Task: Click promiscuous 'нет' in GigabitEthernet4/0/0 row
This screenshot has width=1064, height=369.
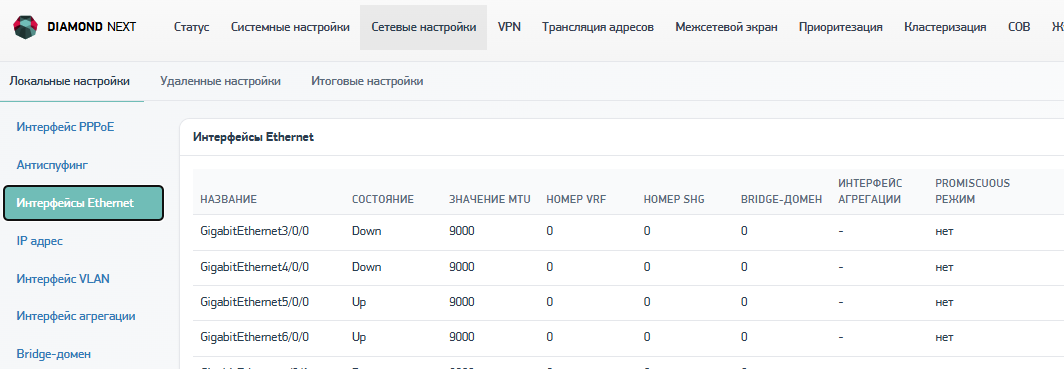Action: (x=945, y=267)
